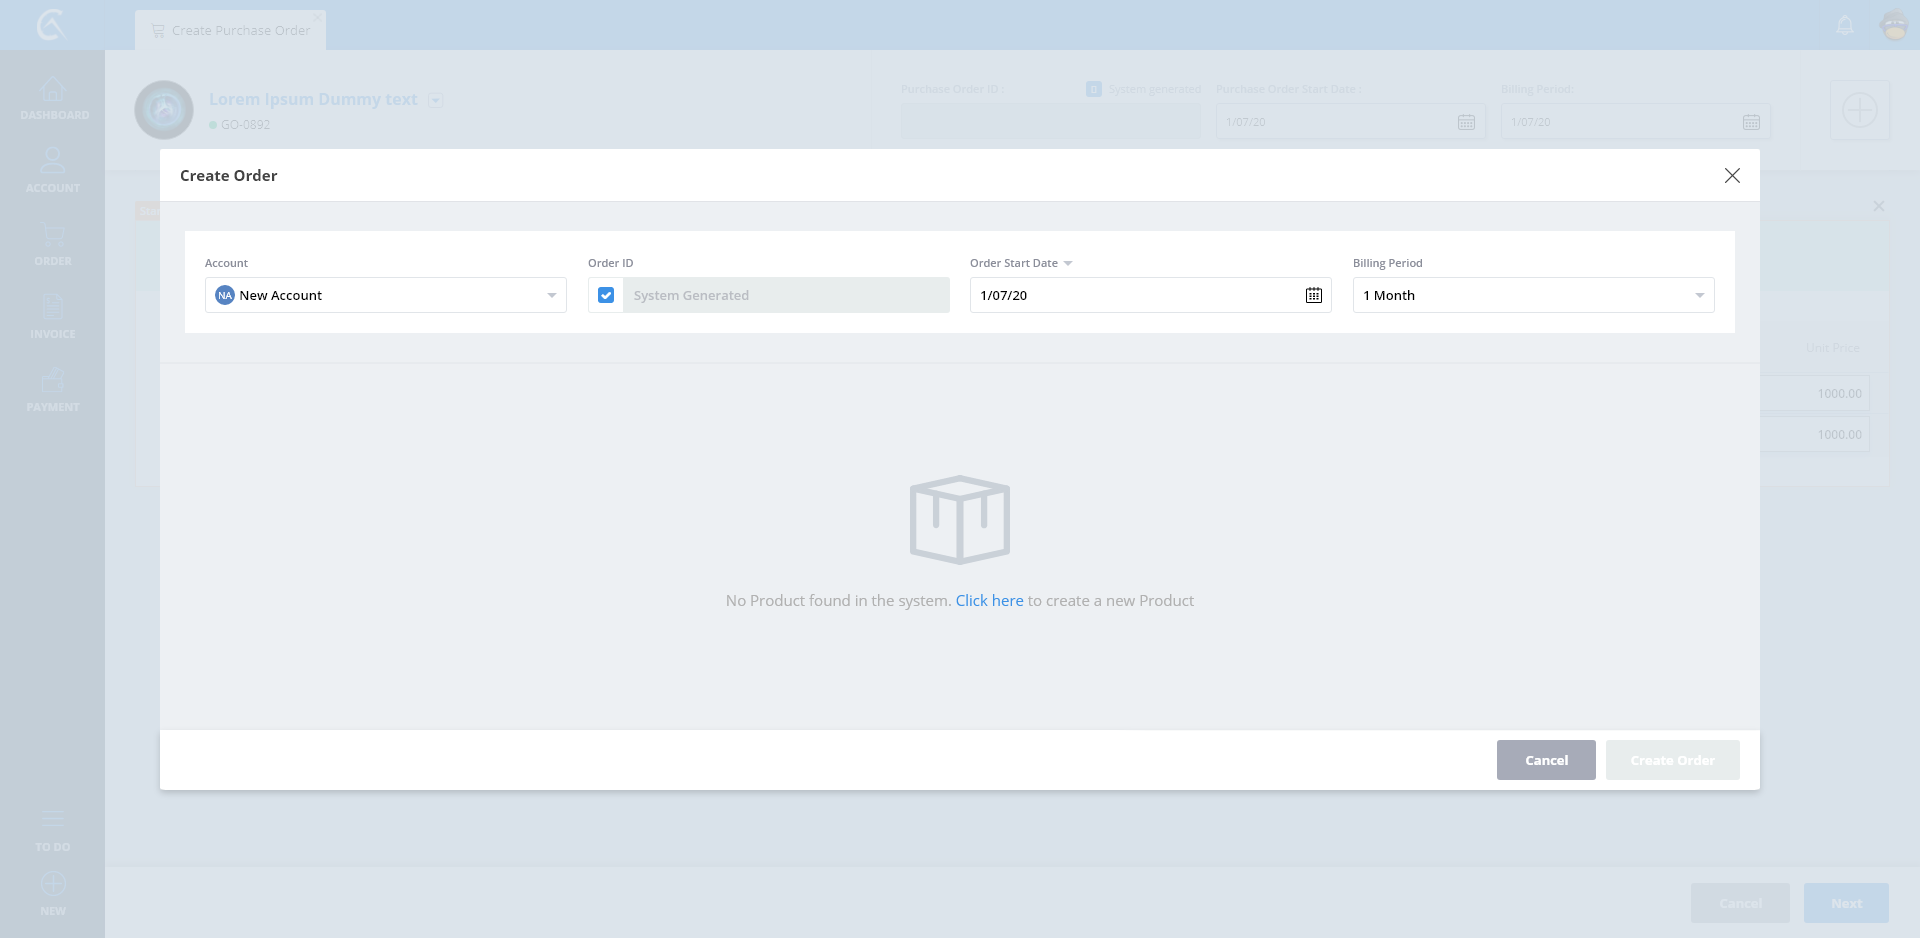The height and width of the screenshot is (938, 1920).
Task: Click the Create Order button
Action: [1672, 760]
